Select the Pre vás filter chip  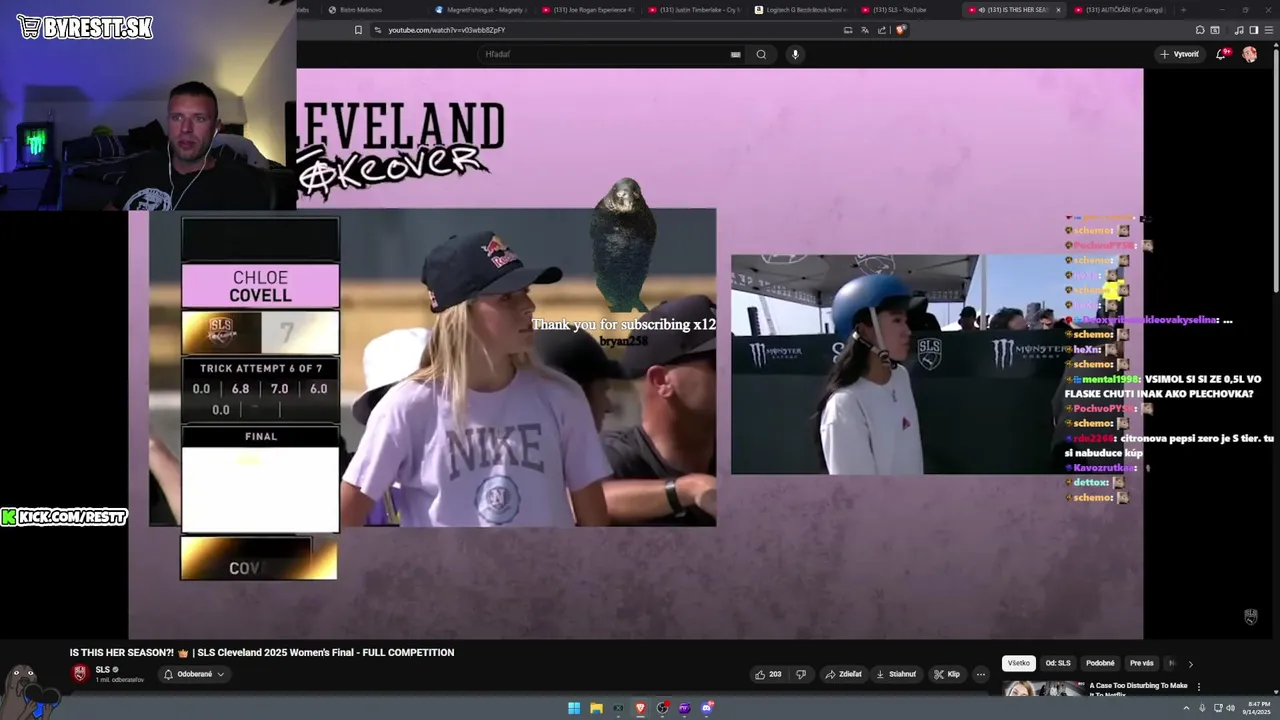coord(1141,663)
